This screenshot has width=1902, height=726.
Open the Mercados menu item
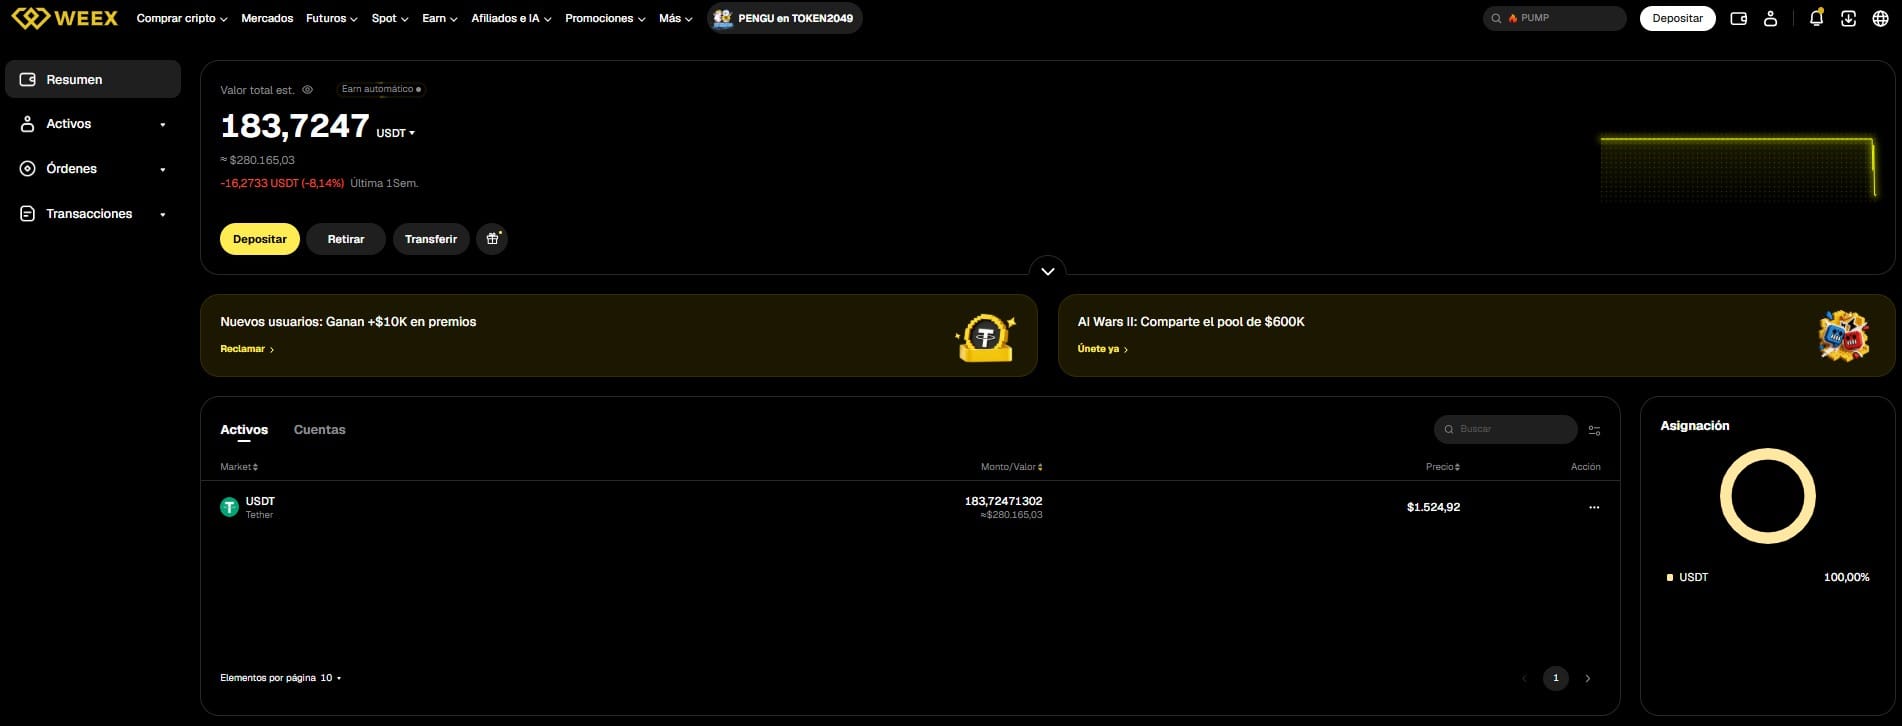[267, 18]
